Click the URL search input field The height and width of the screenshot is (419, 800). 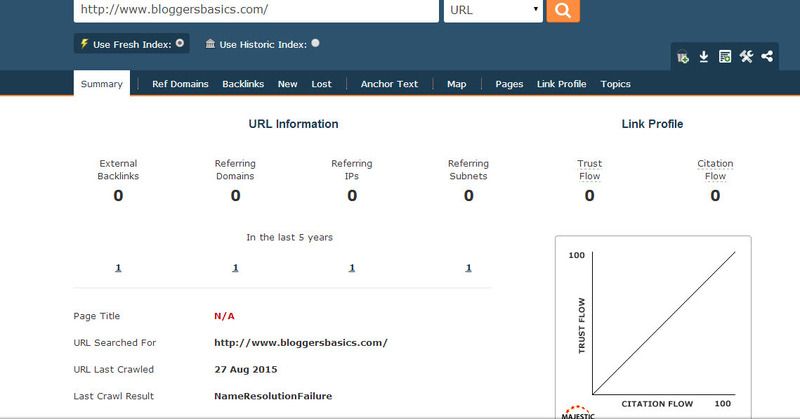[x=256, y=10]
